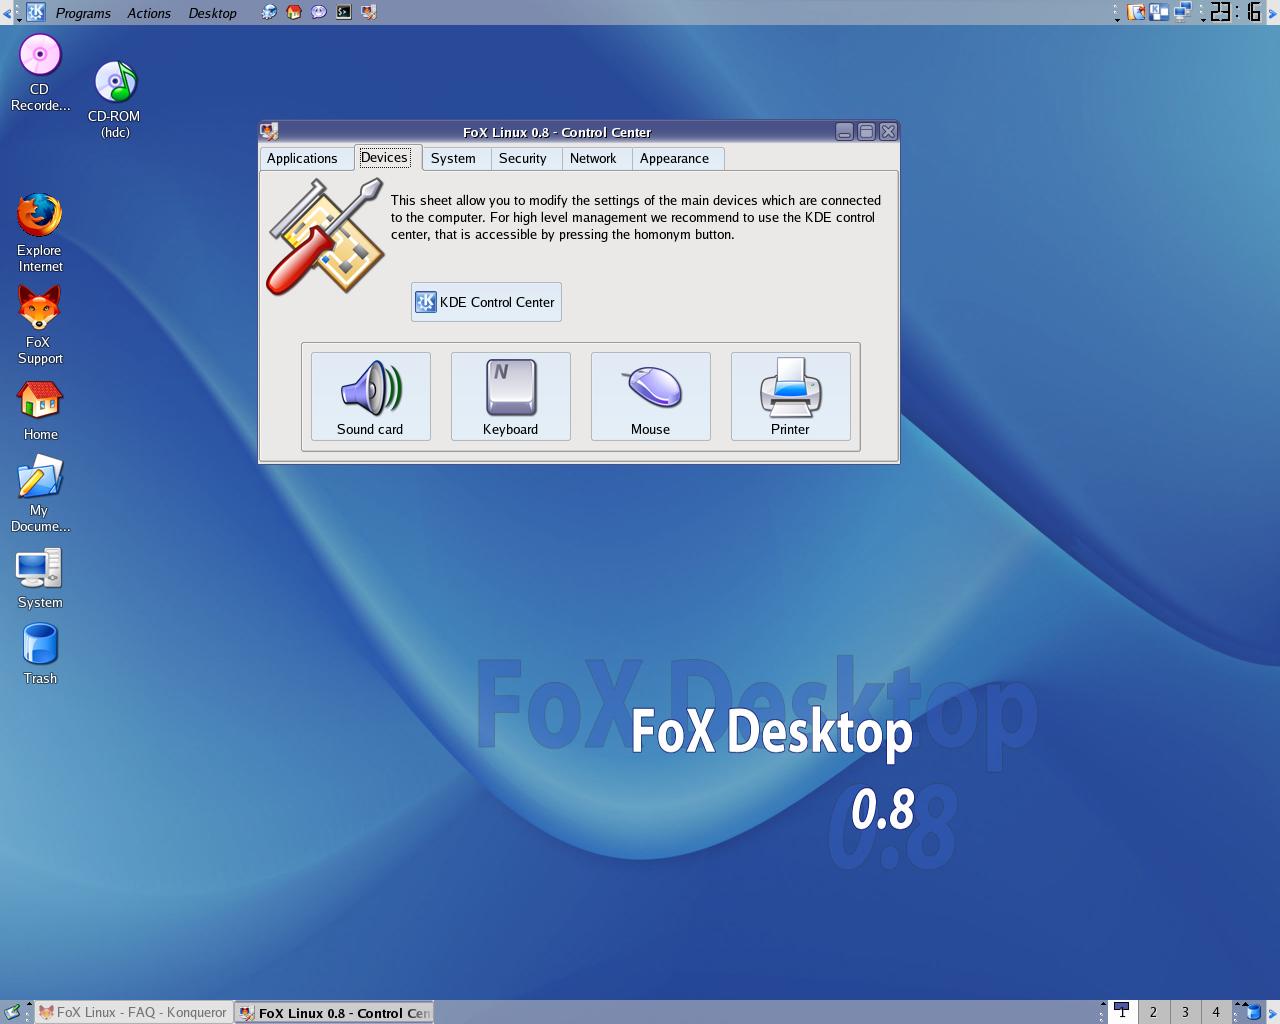Image resolution: width=1280 pixels, height=1024 pixels.
Task: Minimize the Control Center window
Action: [x=844, y=131]
